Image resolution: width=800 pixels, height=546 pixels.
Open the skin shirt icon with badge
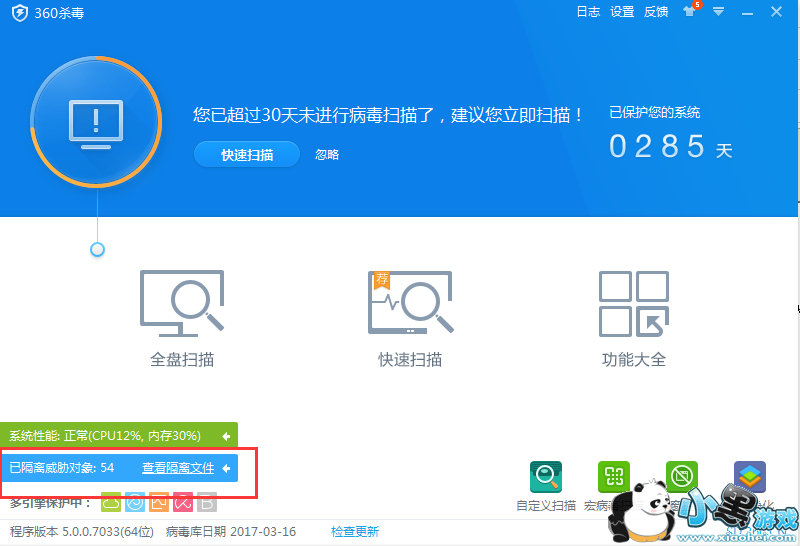[x=691, y=10]
